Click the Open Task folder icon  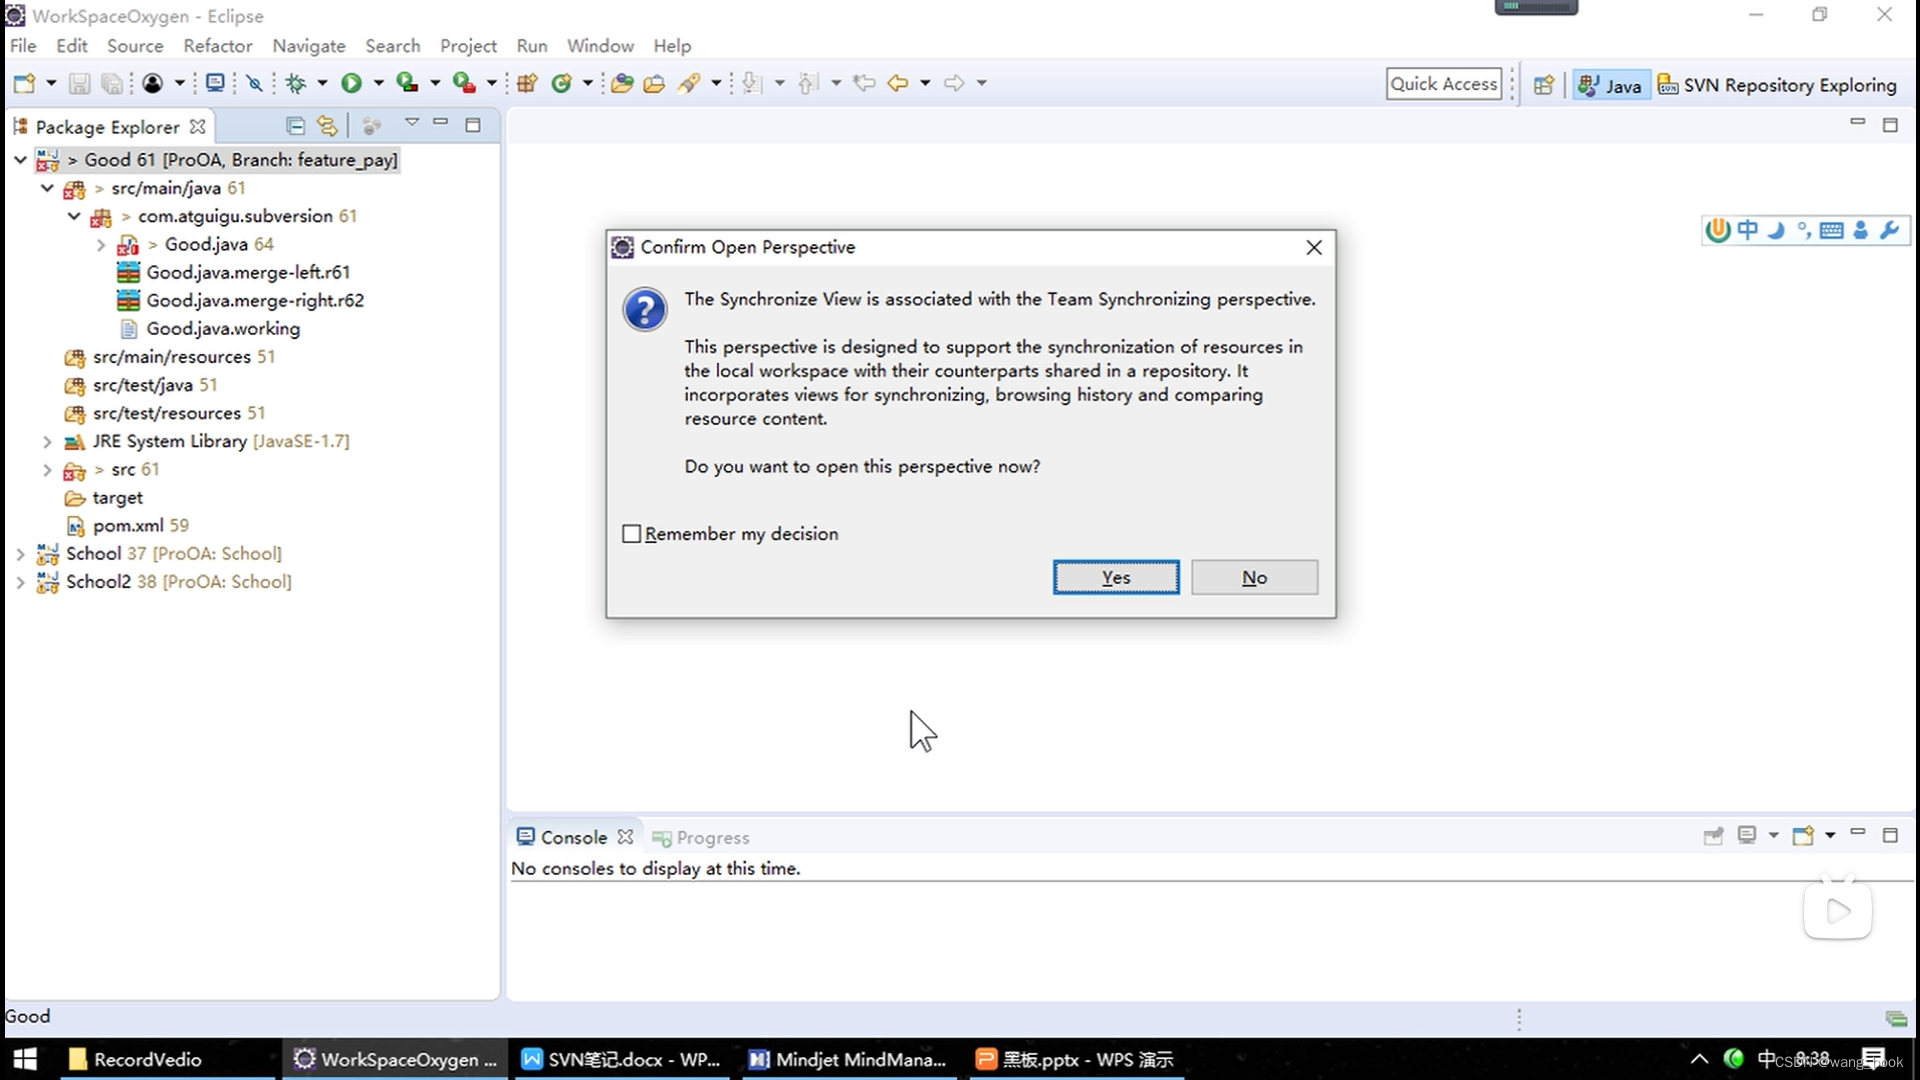[654, 83]
